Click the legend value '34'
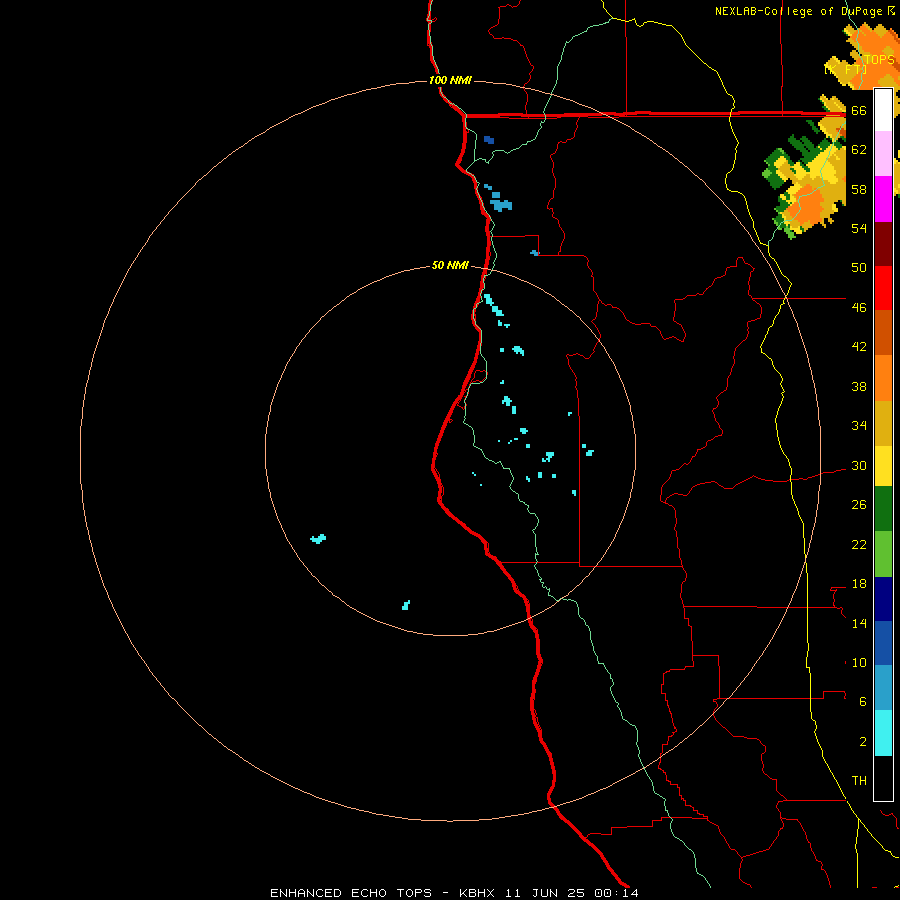The image size is (900, 900). pyautogui.click(x=859, y=425)
